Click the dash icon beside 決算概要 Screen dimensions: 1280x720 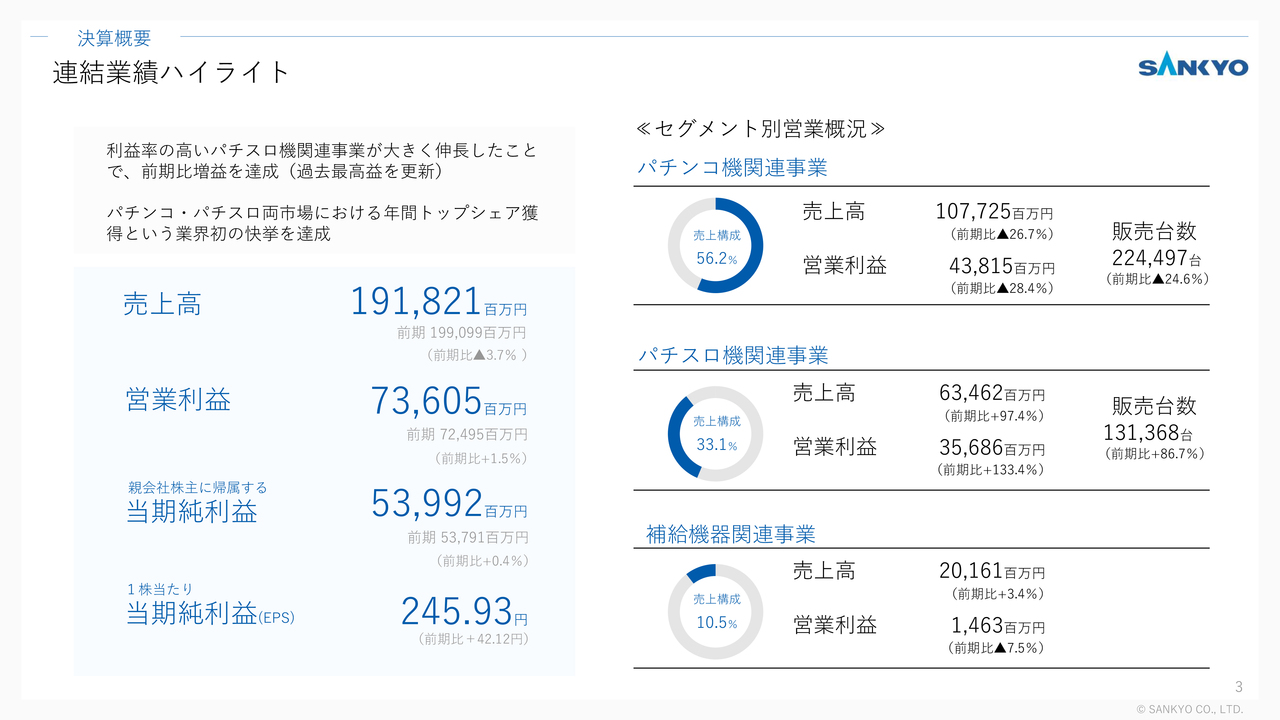38,37
